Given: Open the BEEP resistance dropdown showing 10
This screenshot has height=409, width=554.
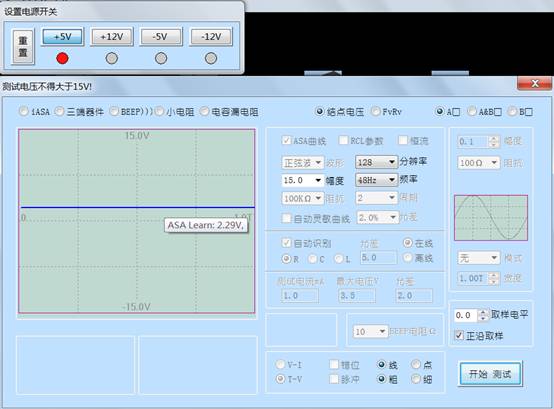Looking at the screenshot, I should coord(370,332).
